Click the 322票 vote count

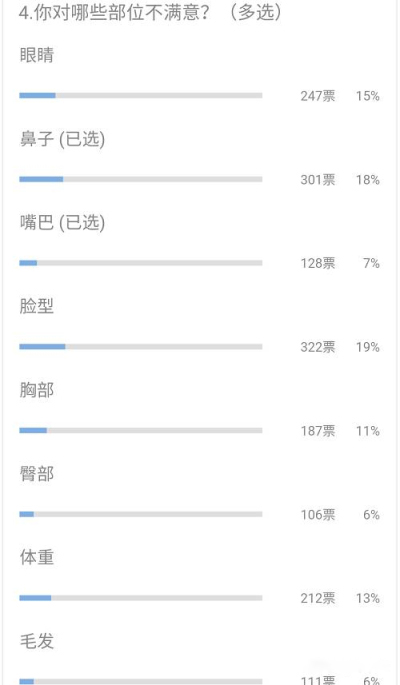click(x=318, y=347)
